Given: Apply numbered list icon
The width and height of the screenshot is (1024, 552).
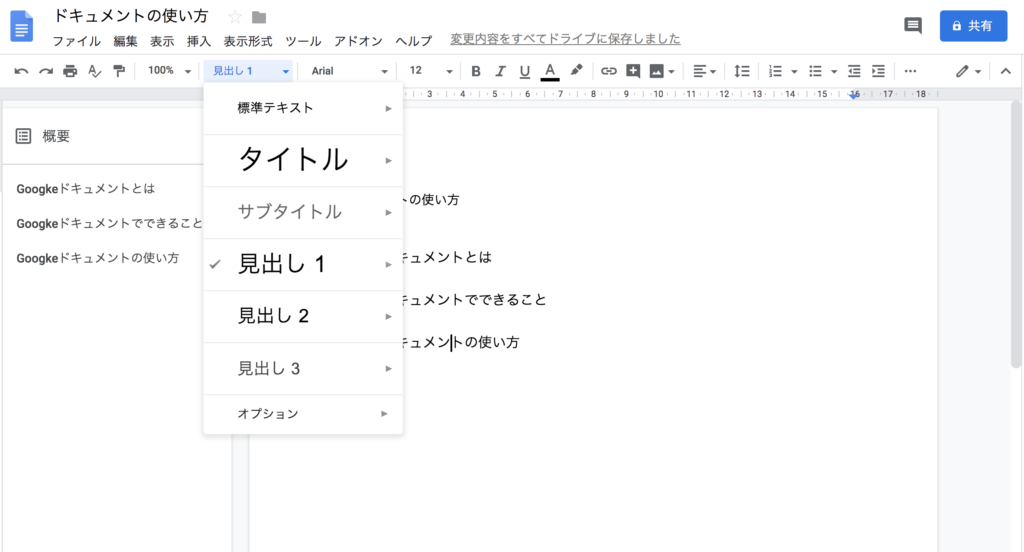Looking at the screenshot, I should 775,71.
